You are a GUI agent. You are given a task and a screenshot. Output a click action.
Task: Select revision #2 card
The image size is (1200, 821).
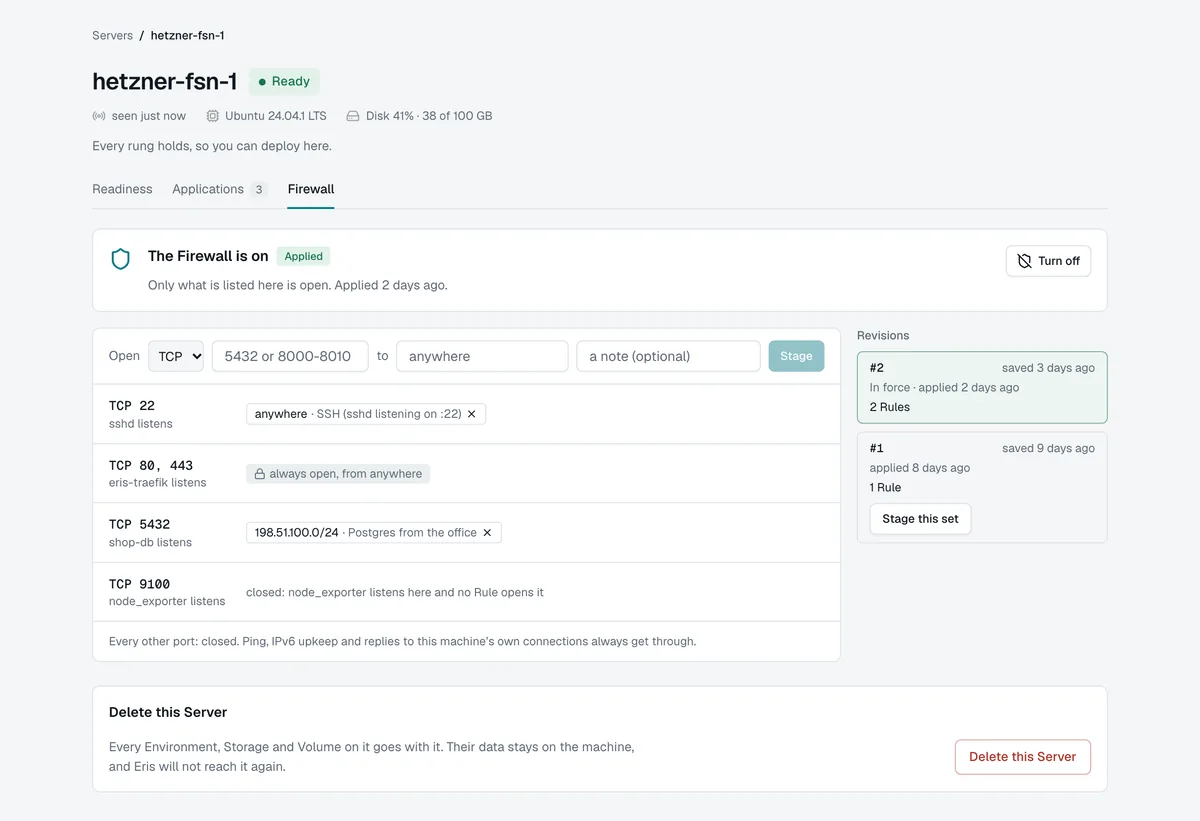point(982,387)
